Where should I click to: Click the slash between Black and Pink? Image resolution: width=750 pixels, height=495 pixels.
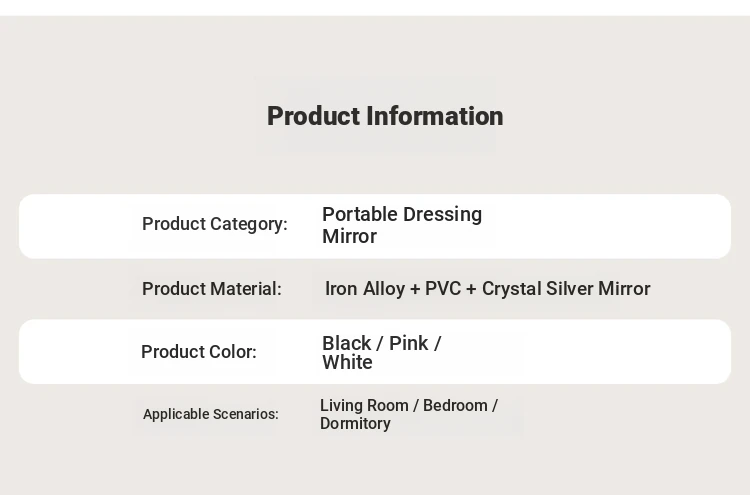tap(380, 344)
